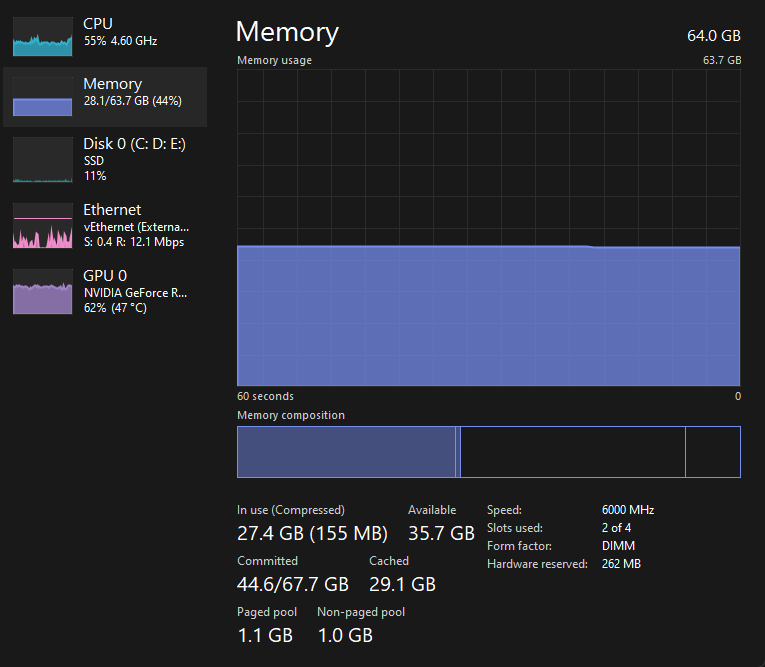This screenshot has width=765, height=667.
Task: Click the '2 of 4' slots value
Action: click(x=616, y=528)
